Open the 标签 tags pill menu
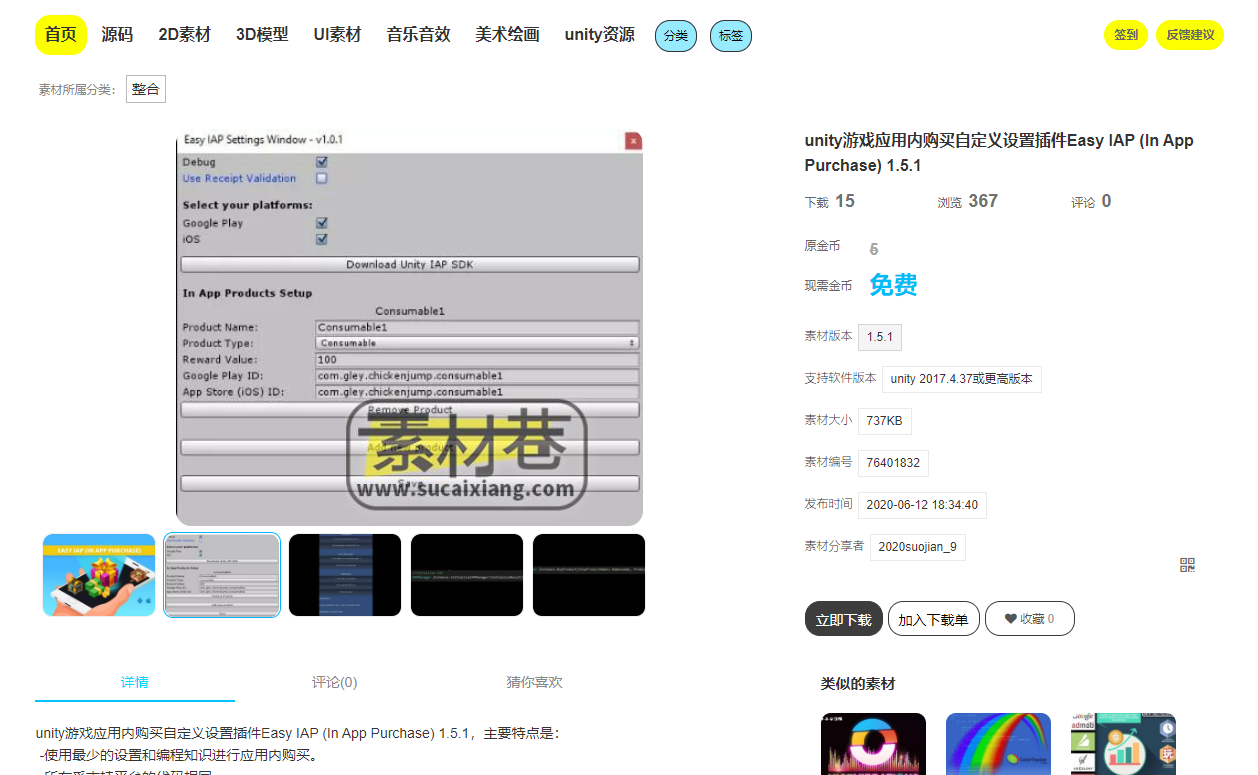The height and width of the screenshot is (775, 1258). 731,36
